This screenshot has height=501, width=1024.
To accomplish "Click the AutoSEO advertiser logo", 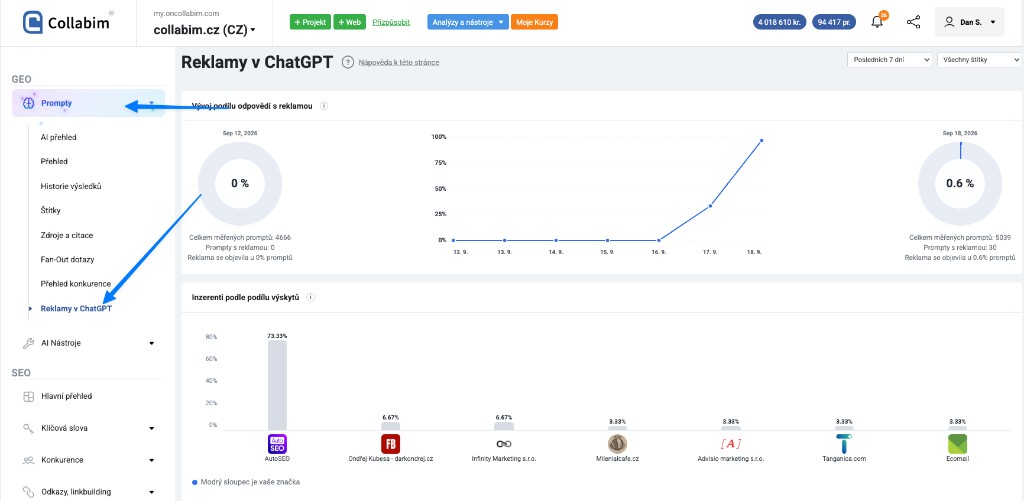I will 278,444.
